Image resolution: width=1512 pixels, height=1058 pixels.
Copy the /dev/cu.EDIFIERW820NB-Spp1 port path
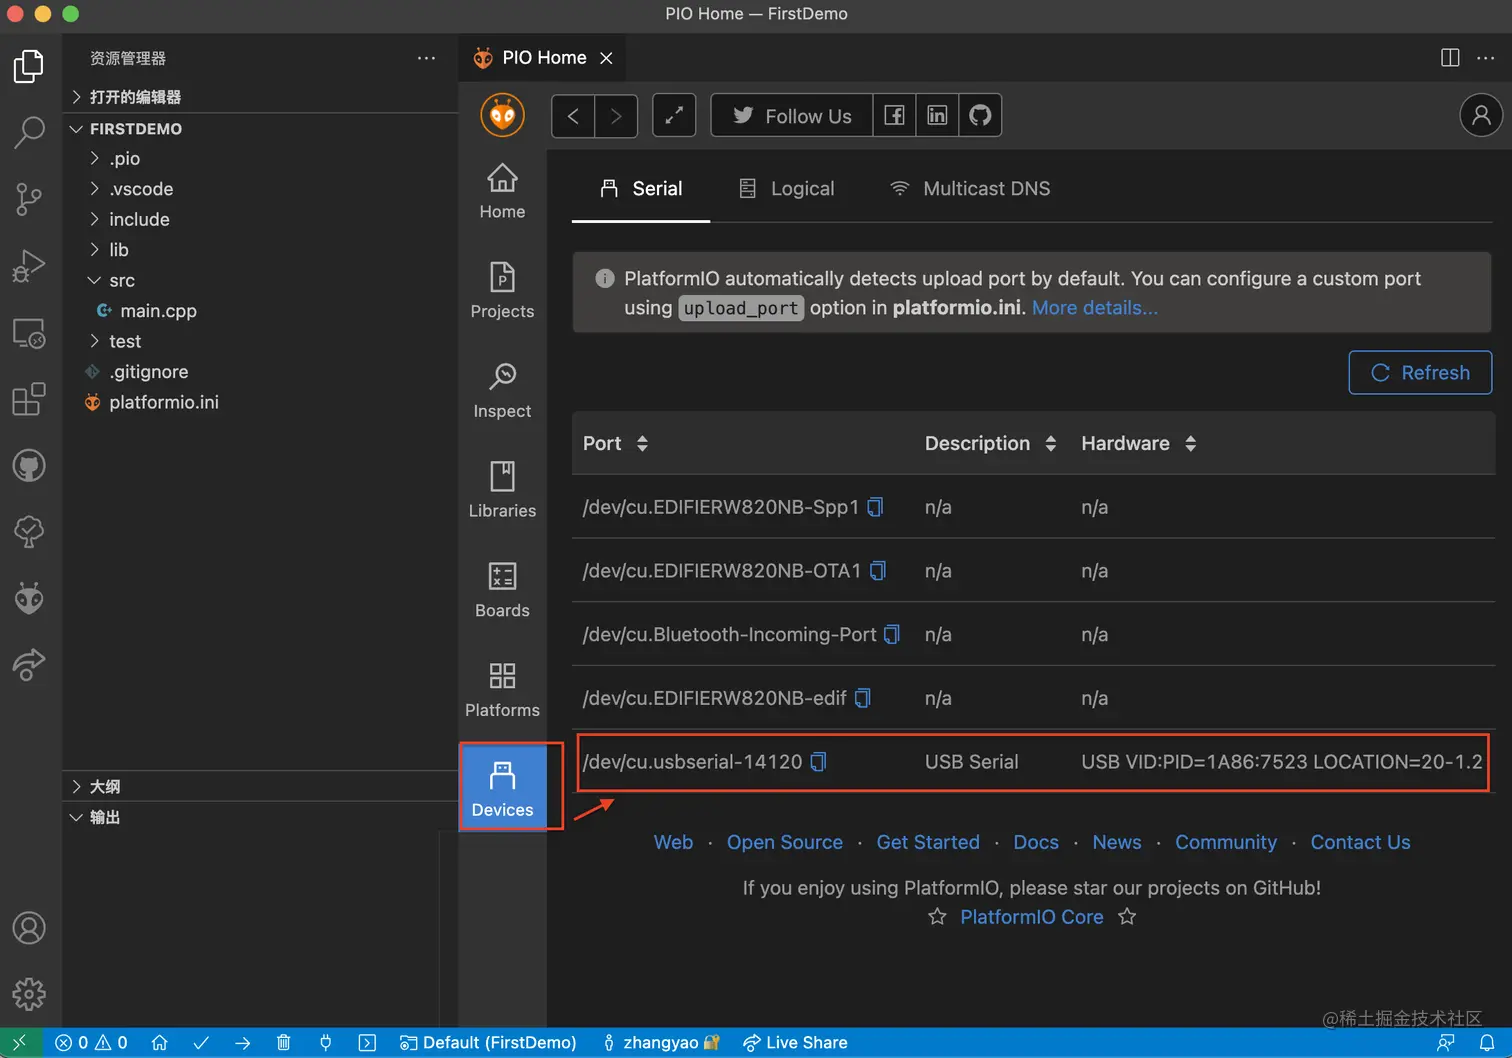click(875, 507)
